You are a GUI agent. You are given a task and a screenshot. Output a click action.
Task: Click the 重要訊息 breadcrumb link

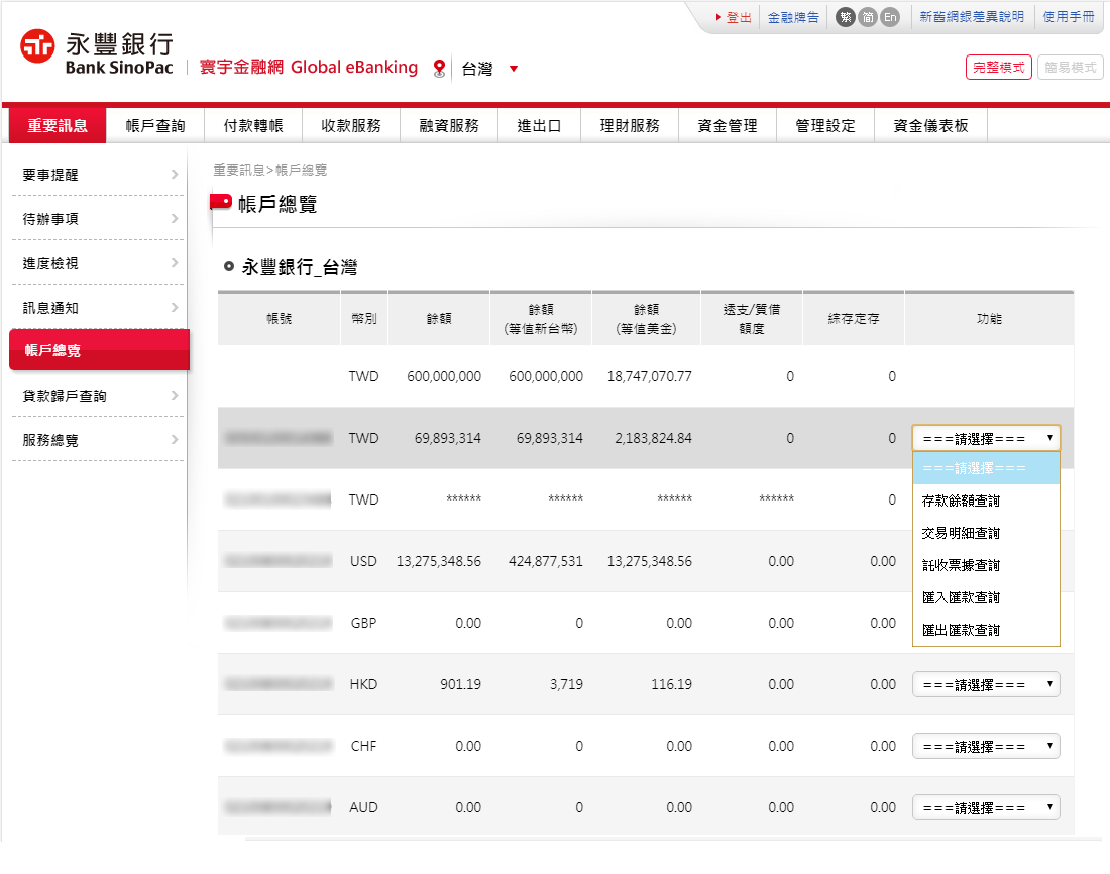click(239, 170)
